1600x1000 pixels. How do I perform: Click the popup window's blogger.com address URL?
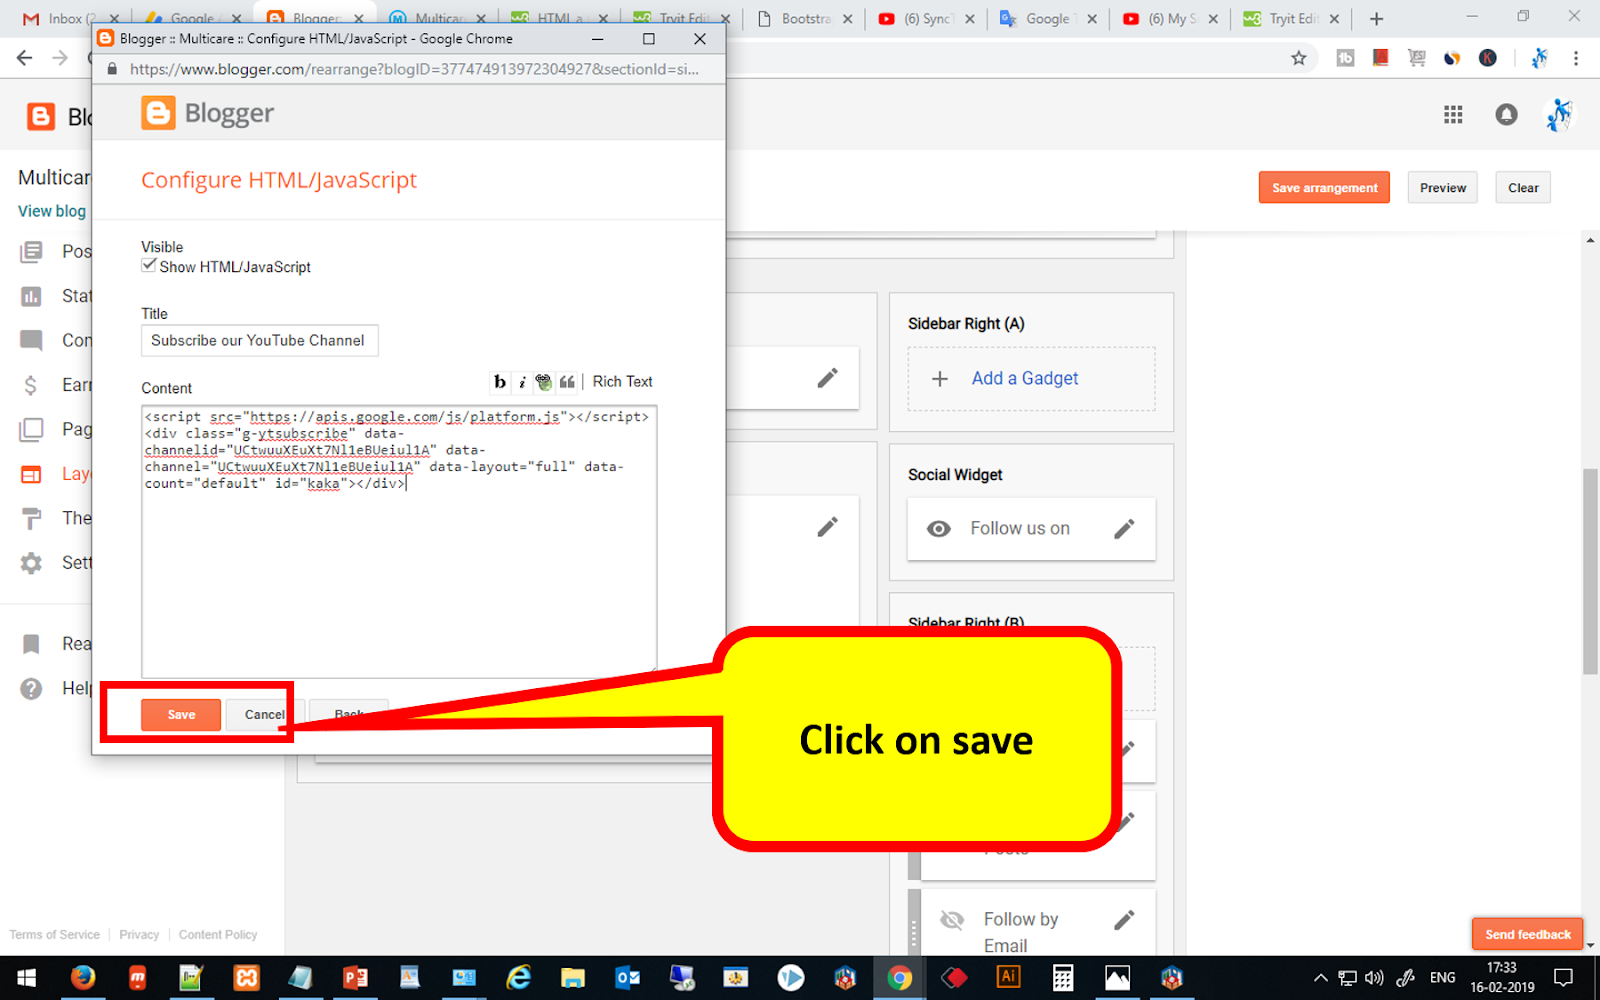414,69
